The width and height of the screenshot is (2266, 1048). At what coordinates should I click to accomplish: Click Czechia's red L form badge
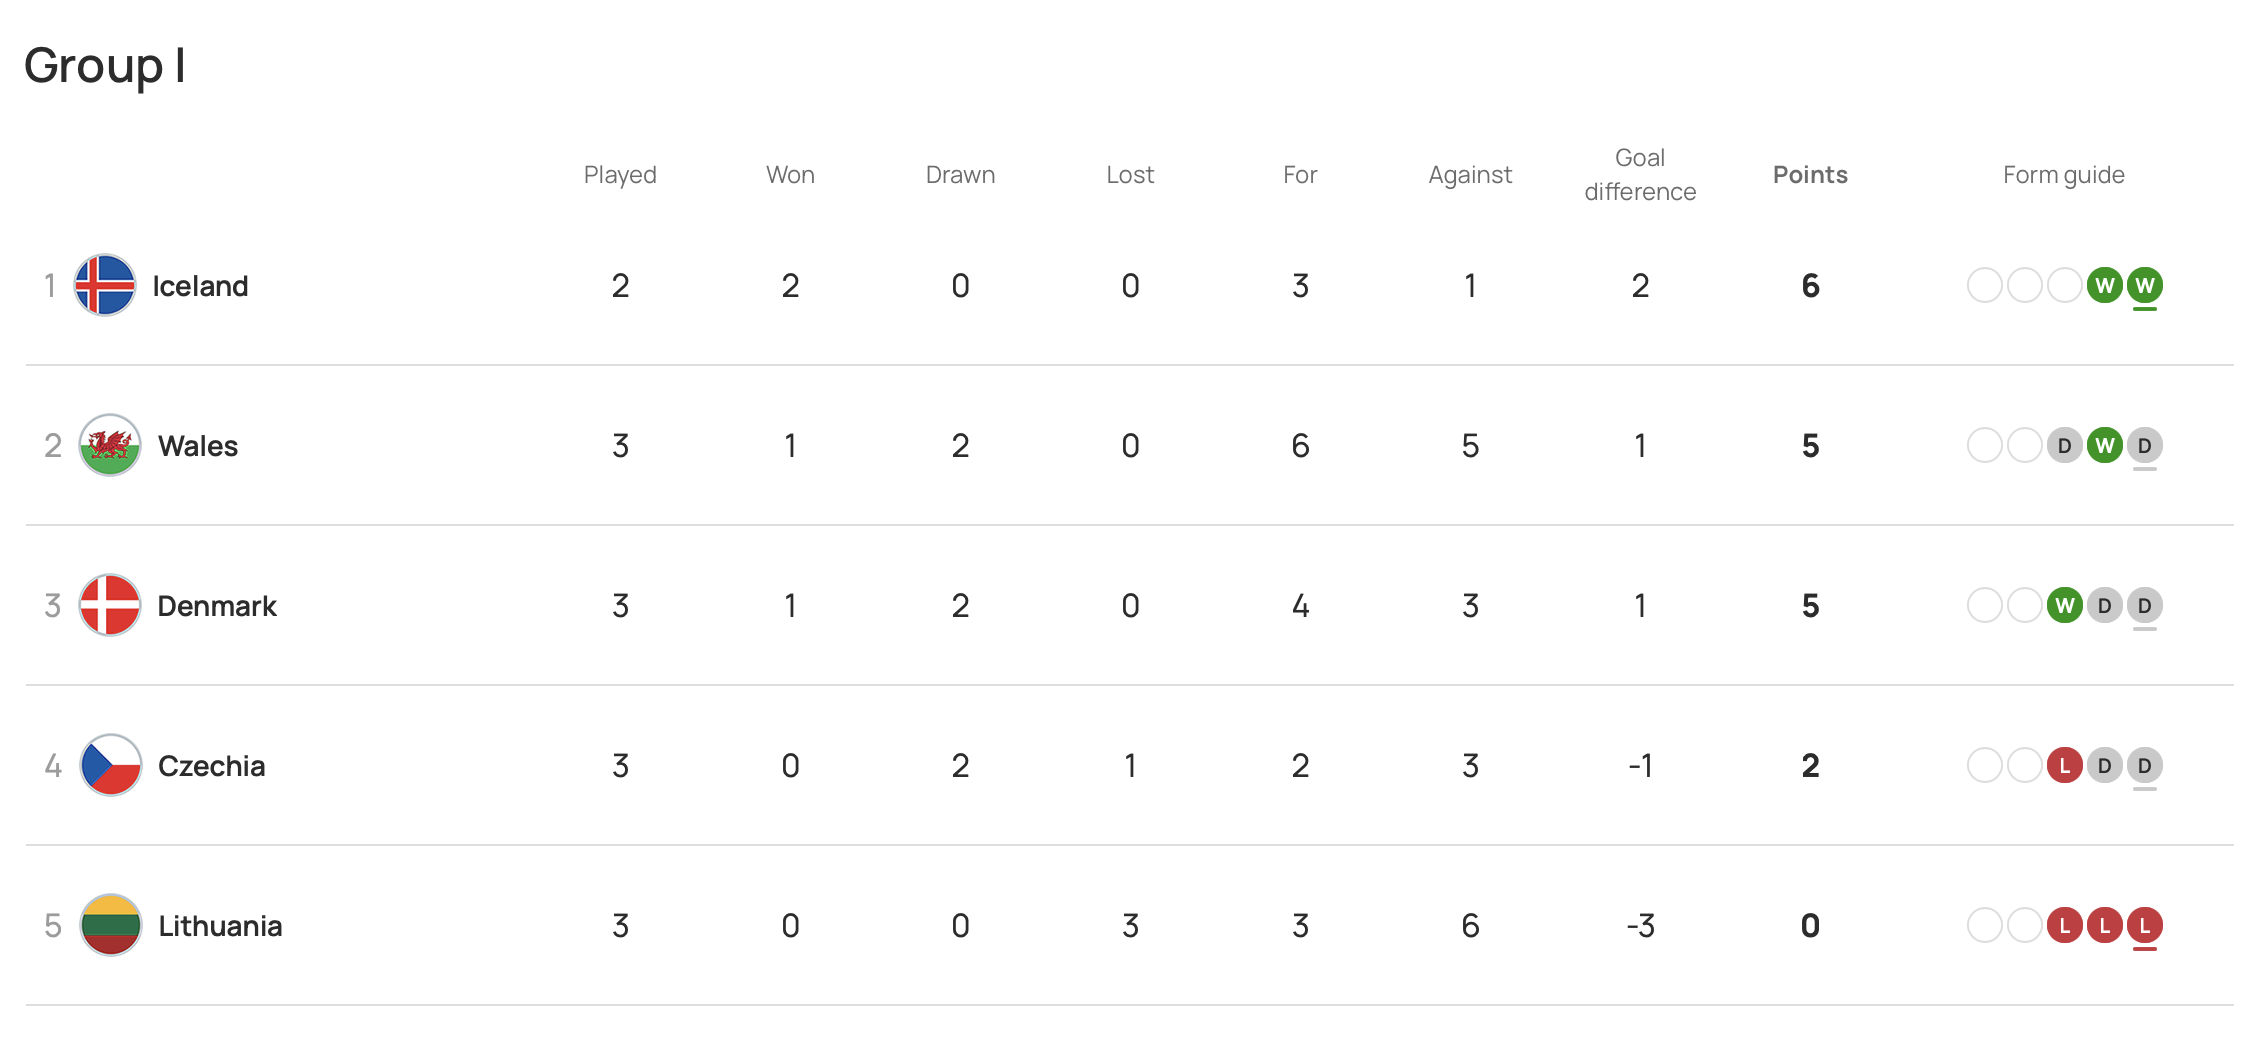click(x=2064, y=765)
